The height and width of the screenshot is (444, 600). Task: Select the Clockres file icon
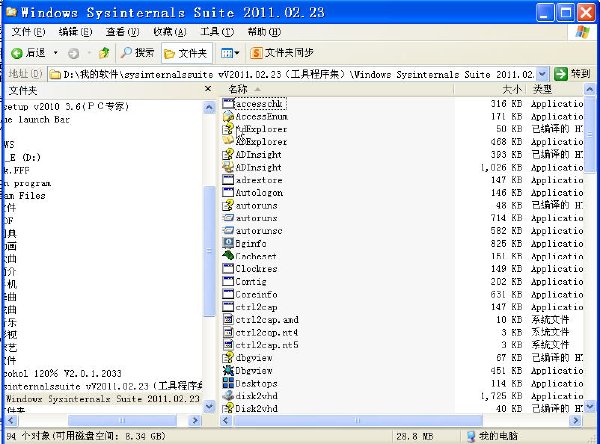tap(228, 268)
